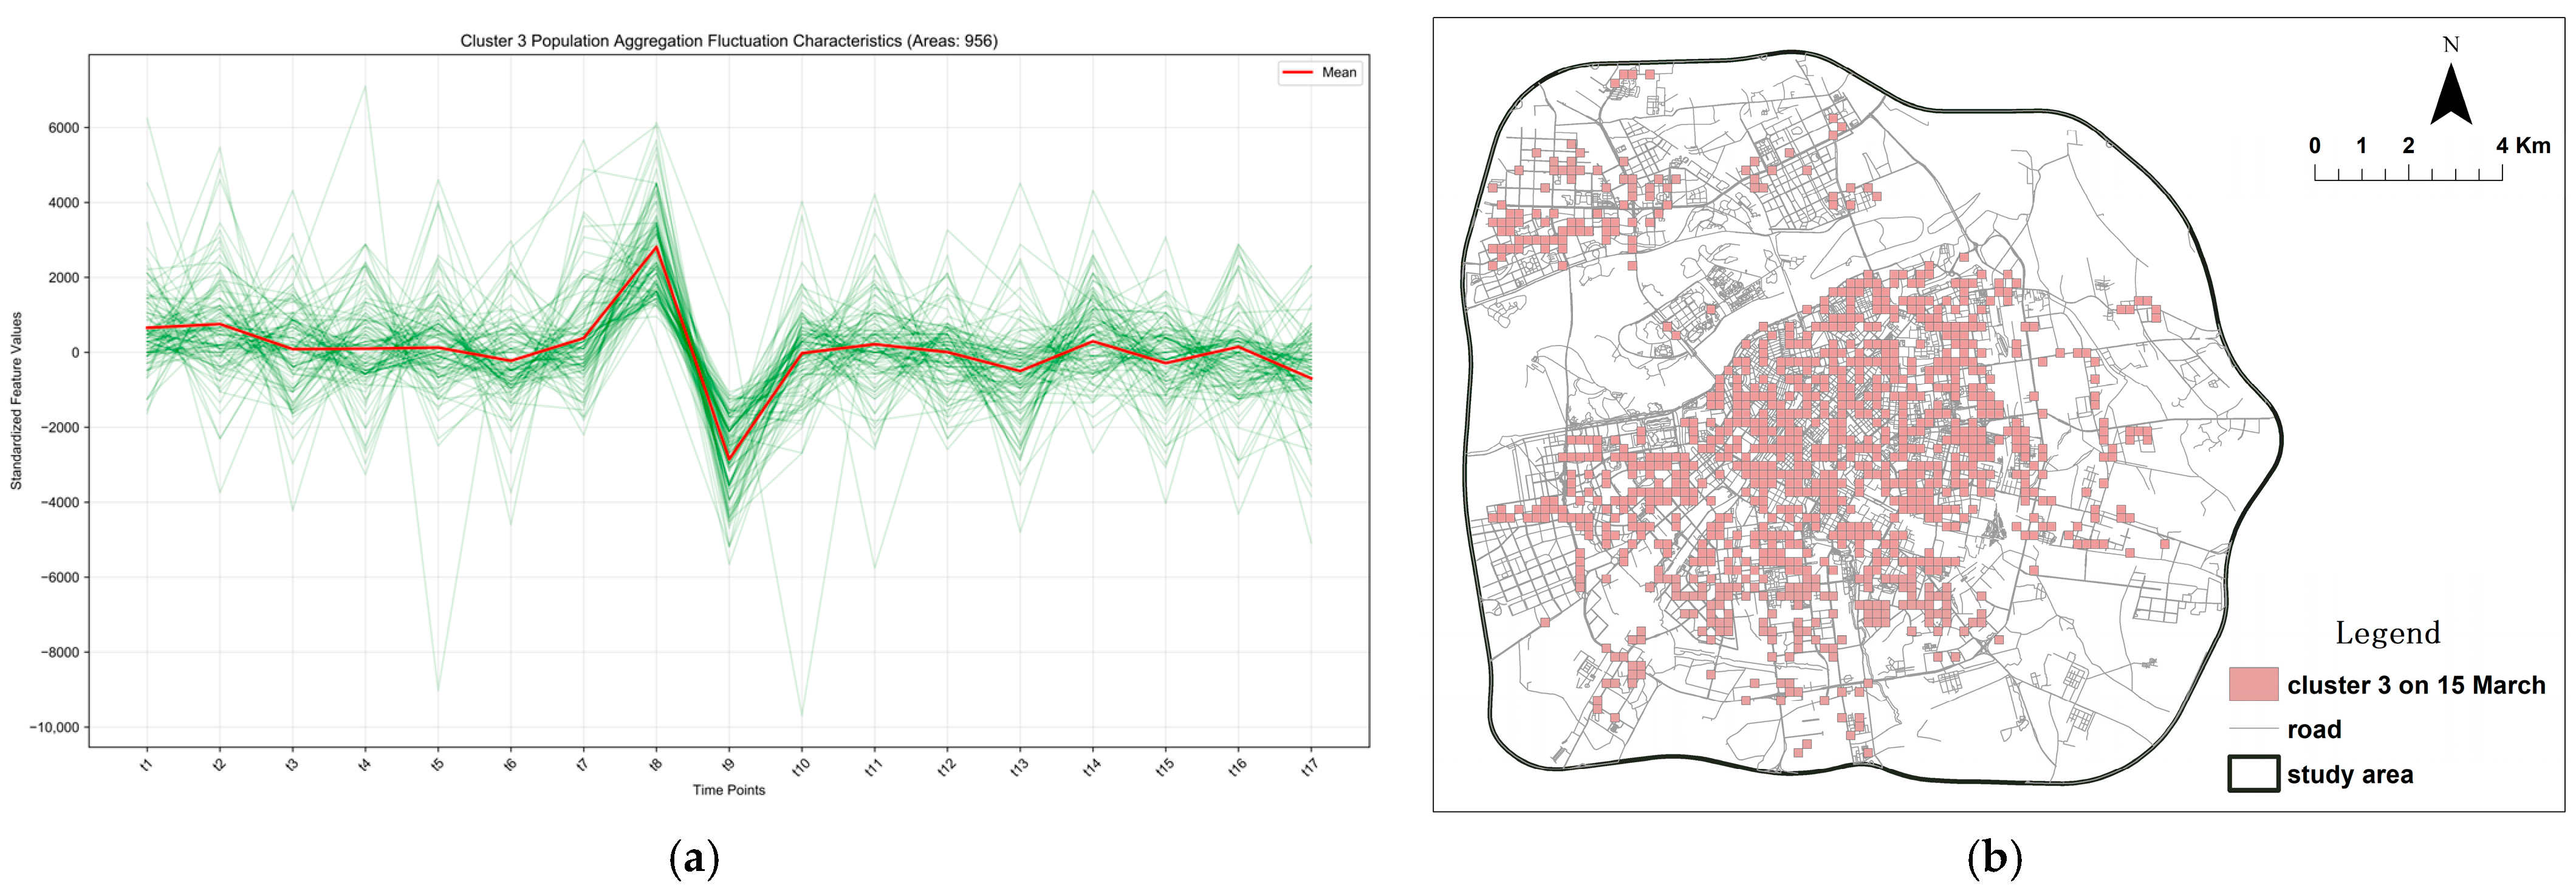Viewport: 2576px width, 888px height.
Task: Click the t9 tick label on the x-axis
Action: tap(729, 765)
